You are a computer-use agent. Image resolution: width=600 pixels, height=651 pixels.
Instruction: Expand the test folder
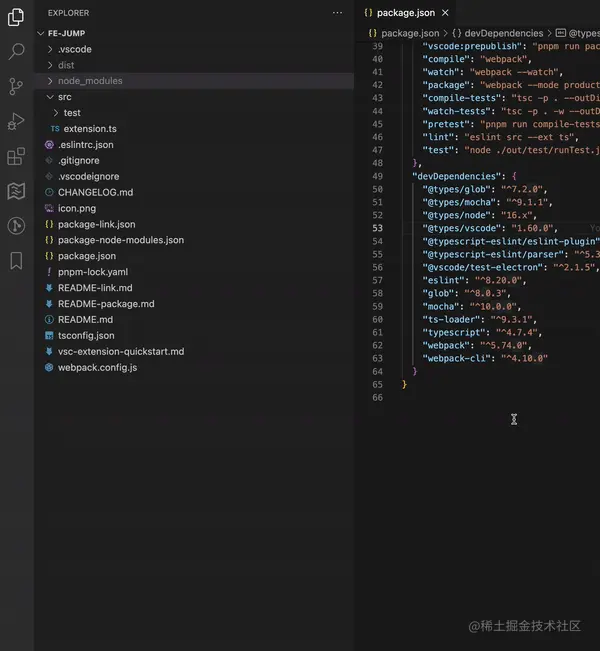click(194, 113)
